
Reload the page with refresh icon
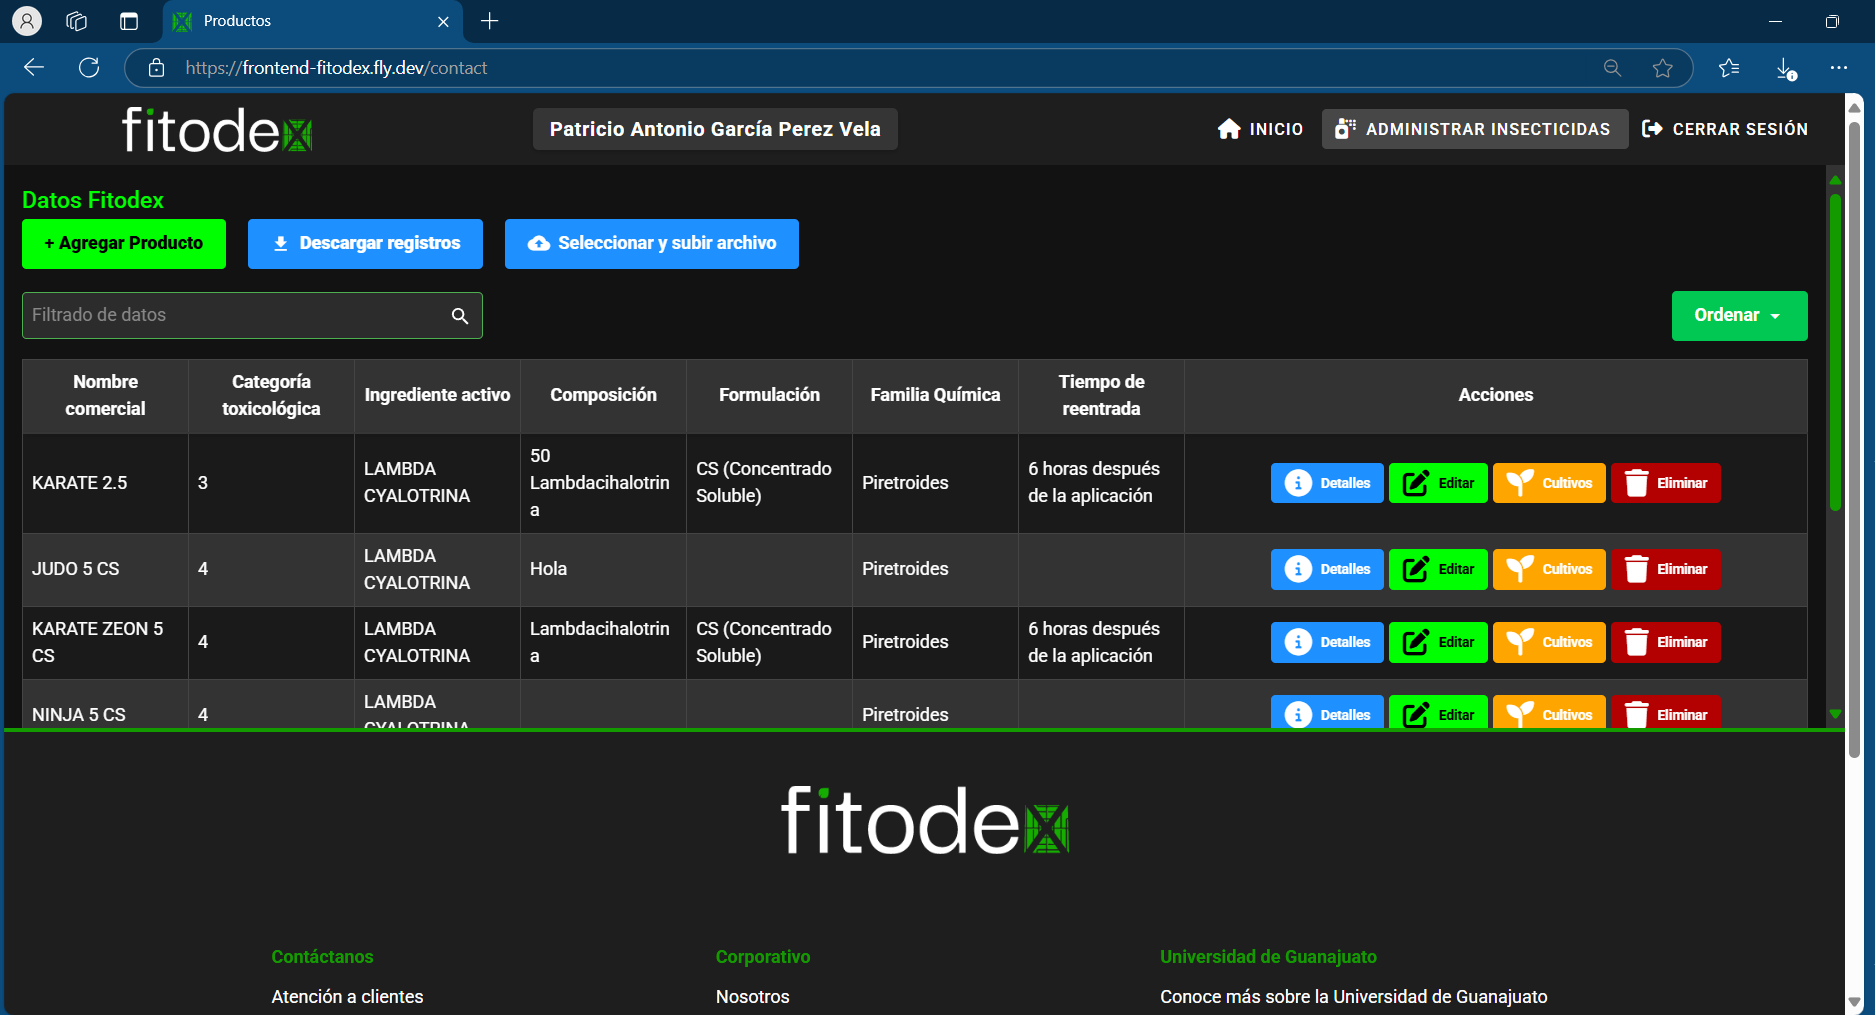click(89, 67)
